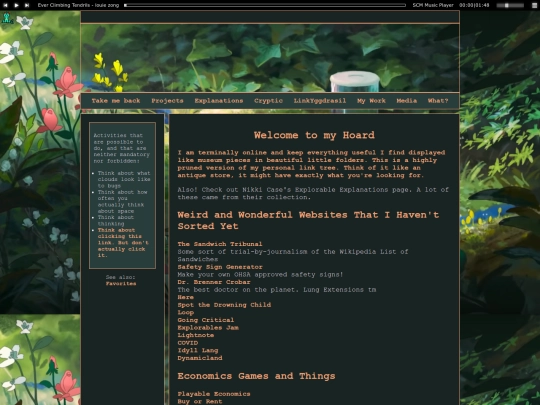This screenshot has width=540, height=405.
Task: Click the 'What?' nav item
Action: (x=438, y=101)
